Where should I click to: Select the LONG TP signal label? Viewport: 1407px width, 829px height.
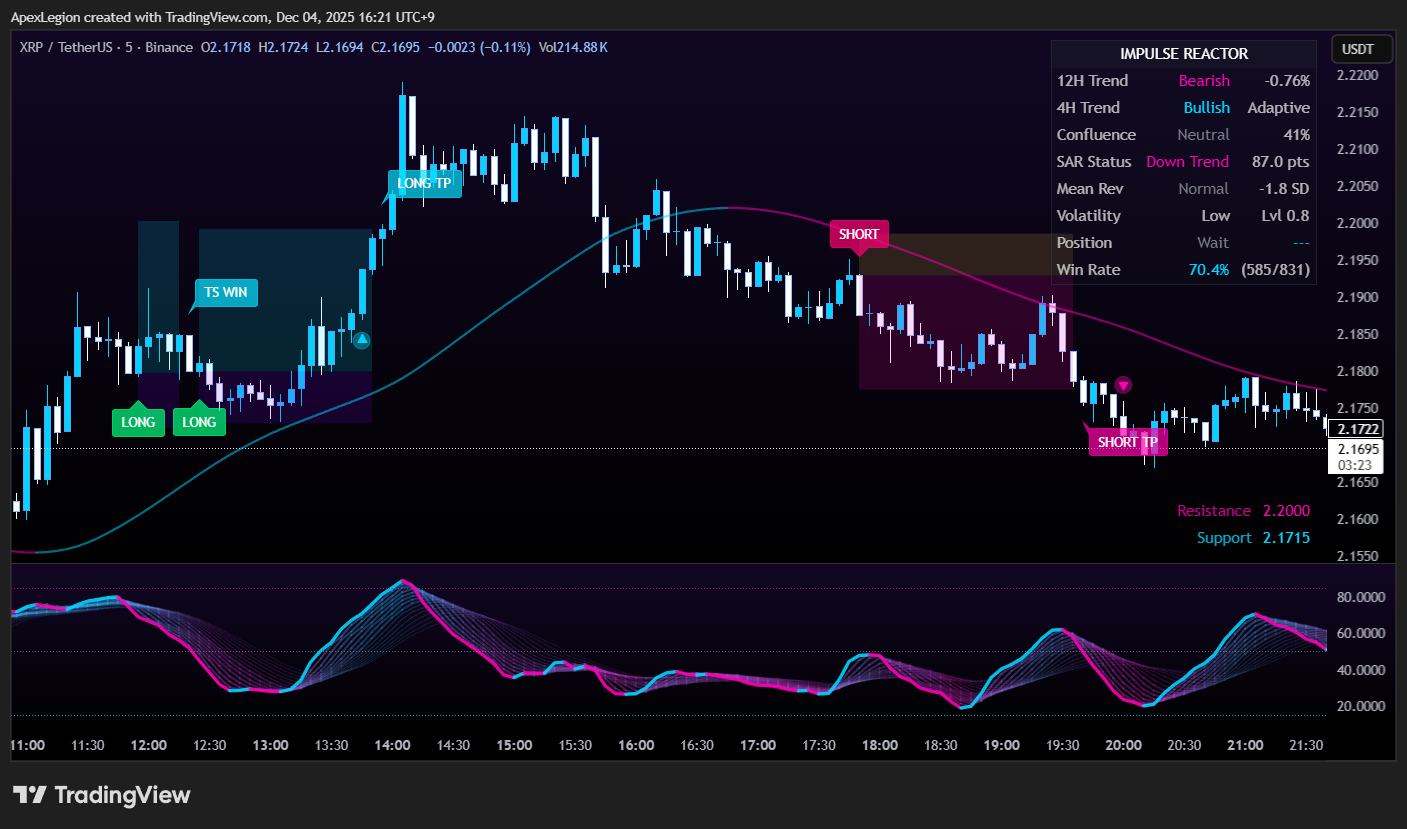click(424, 184)
